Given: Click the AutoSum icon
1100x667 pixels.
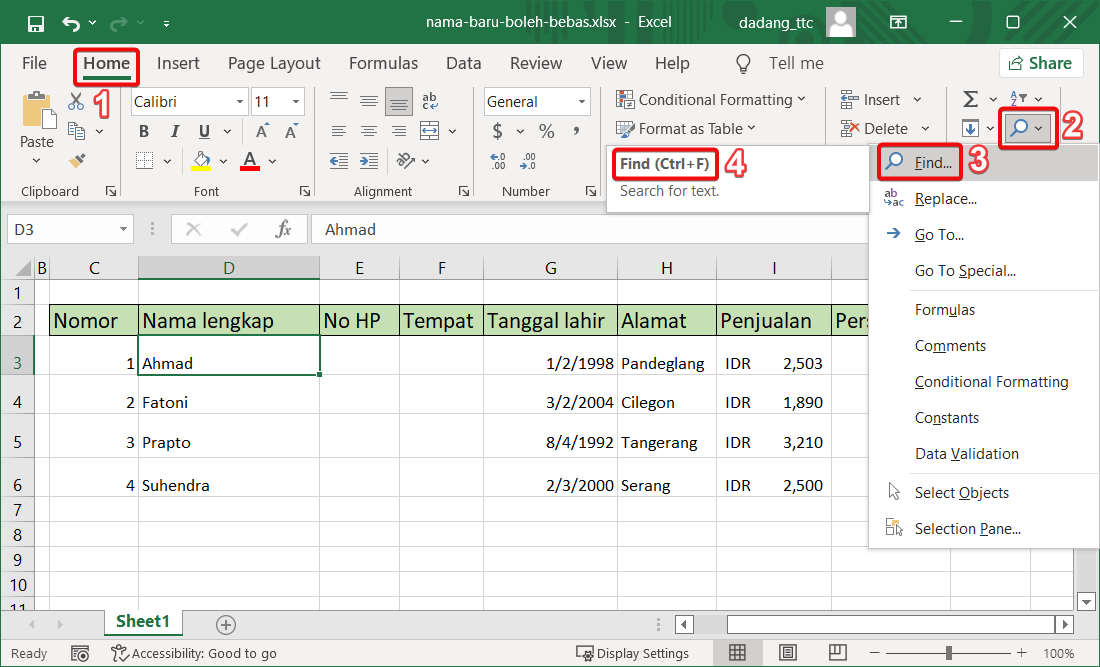Looking at the screenshot, I should pos(971,99).
